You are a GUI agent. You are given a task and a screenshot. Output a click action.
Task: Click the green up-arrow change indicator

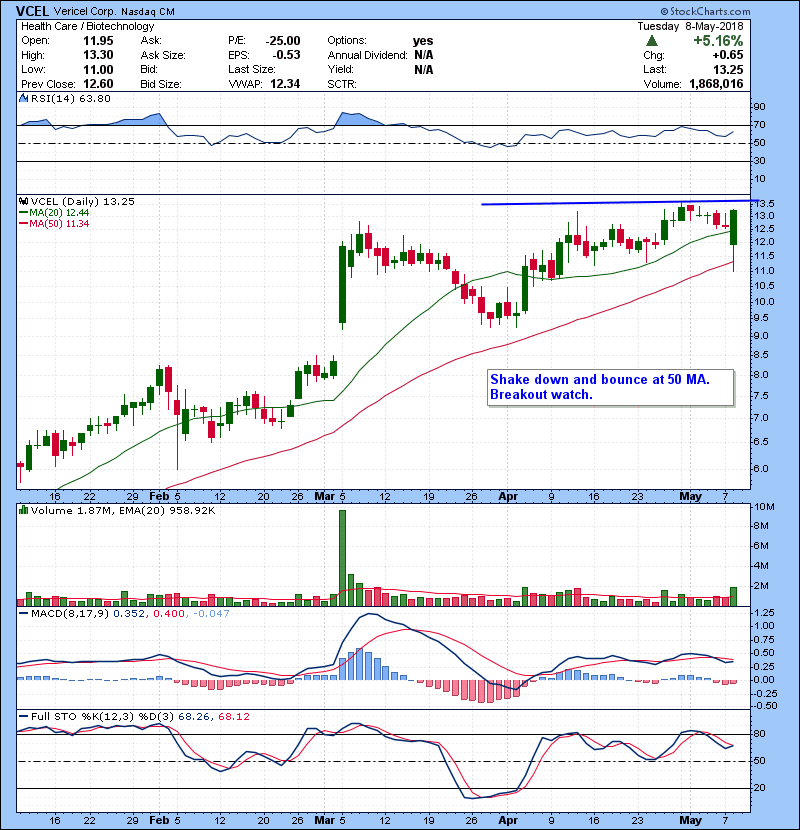(652, 40)
